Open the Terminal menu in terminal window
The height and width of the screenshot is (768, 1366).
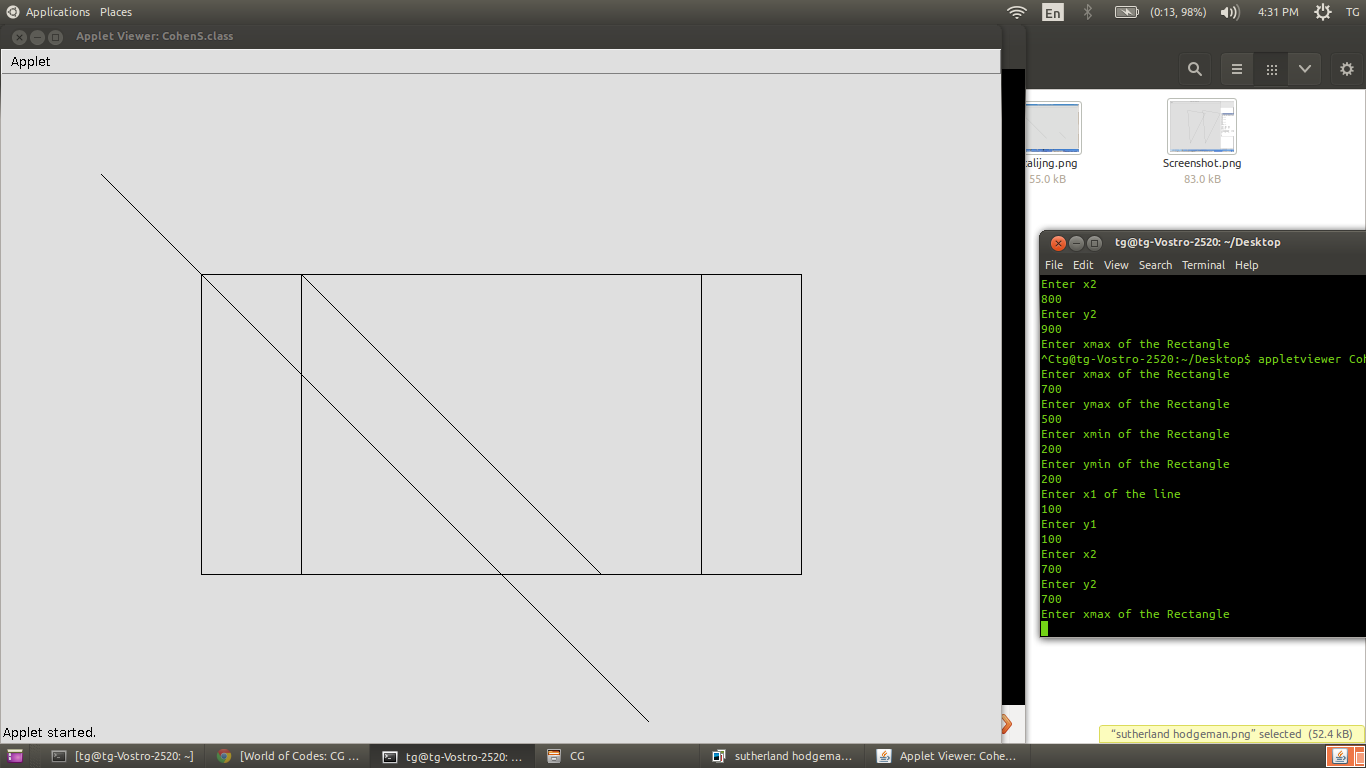[1203, 265]
